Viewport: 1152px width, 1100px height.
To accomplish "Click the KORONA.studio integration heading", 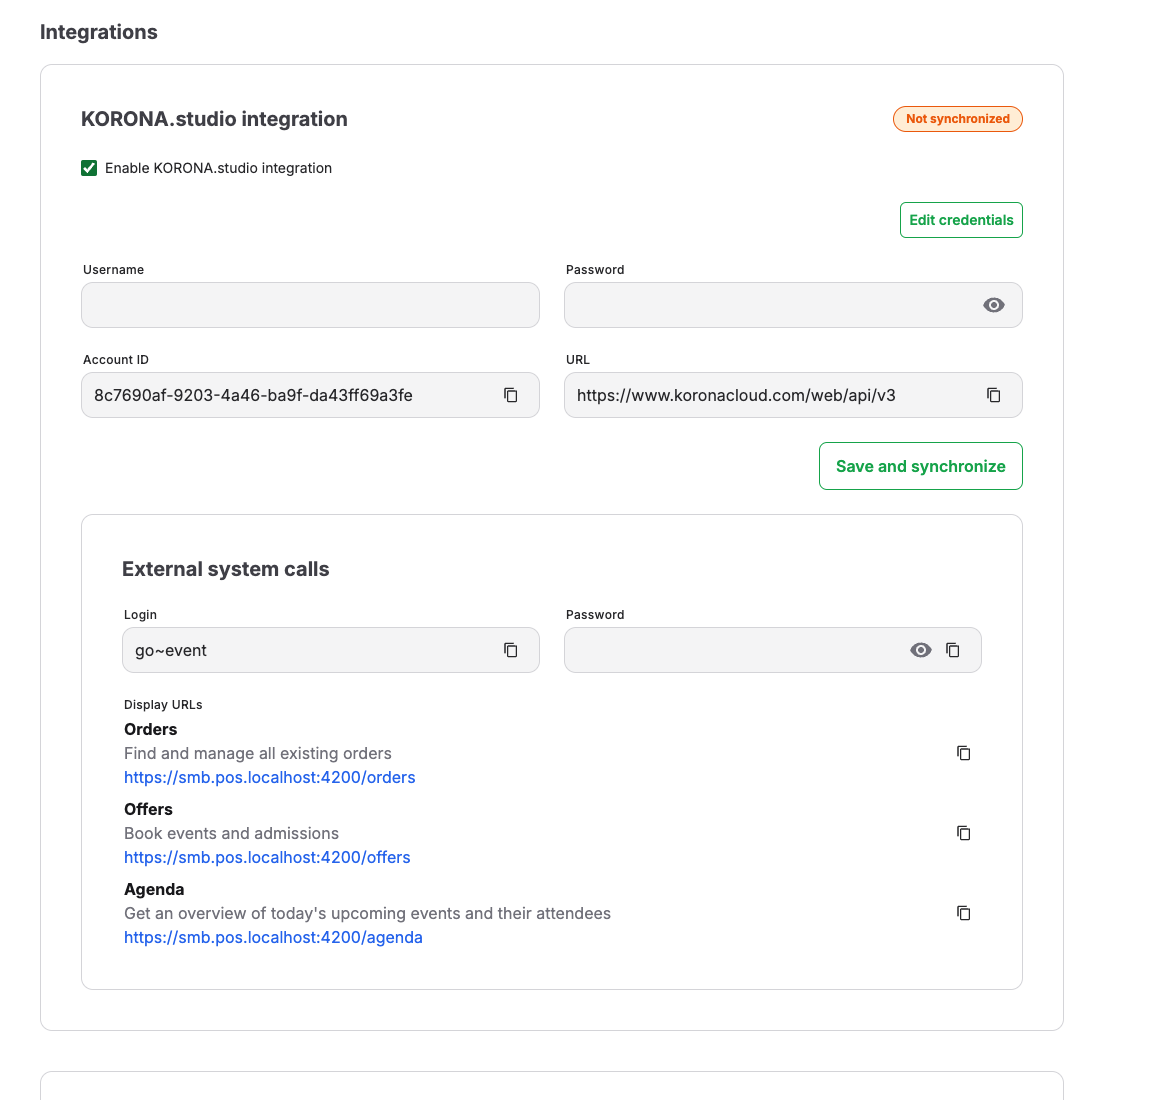I will [x=214, y=119].
